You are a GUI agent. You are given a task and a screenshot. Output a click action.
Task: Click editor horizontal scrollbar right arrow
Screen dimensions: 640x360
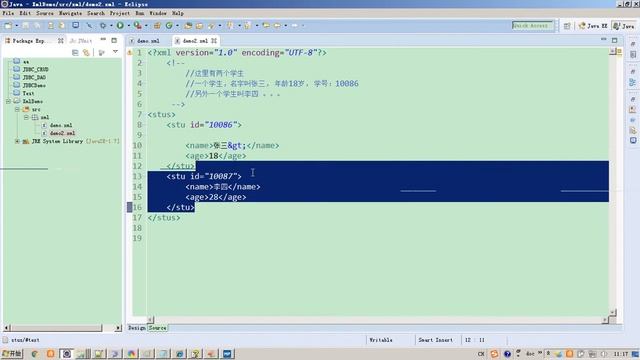[x=605, y=320]
